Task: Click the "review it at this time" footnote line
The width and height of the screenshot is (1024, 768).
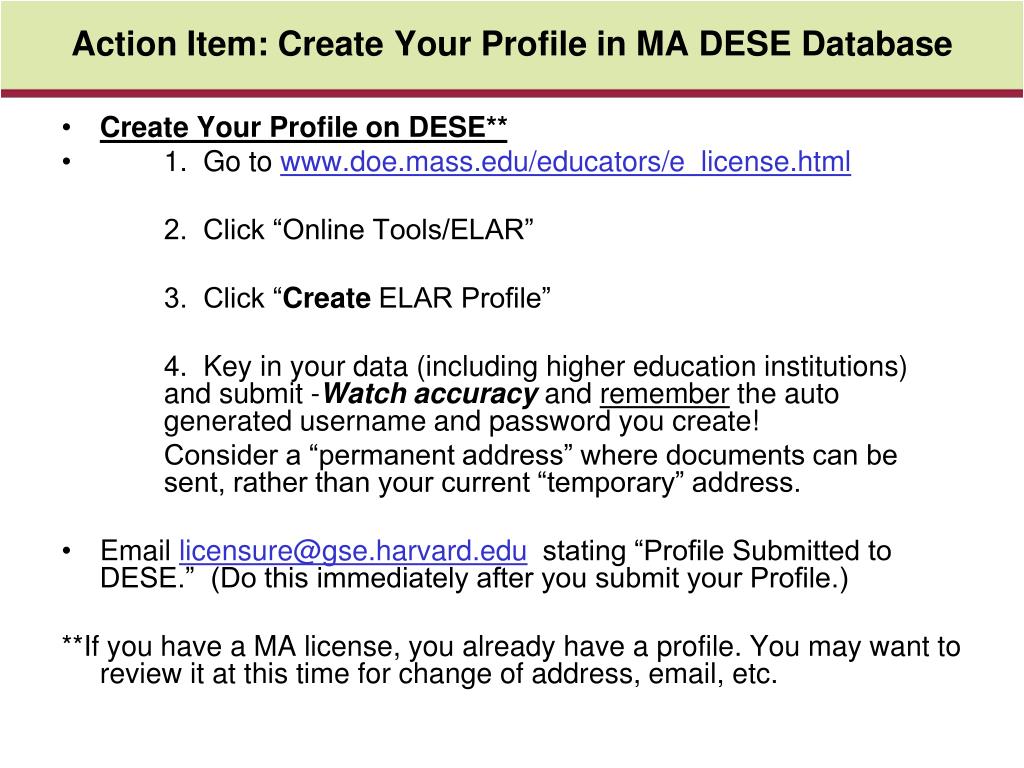Action: [x=439, y=674]
